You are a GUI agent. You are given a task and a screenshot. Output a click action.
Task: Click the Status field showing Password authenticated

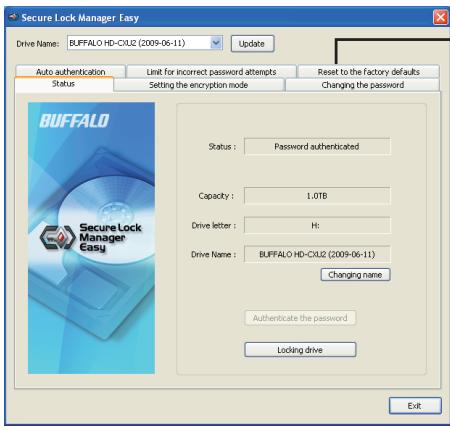click(x=317, y=146)
